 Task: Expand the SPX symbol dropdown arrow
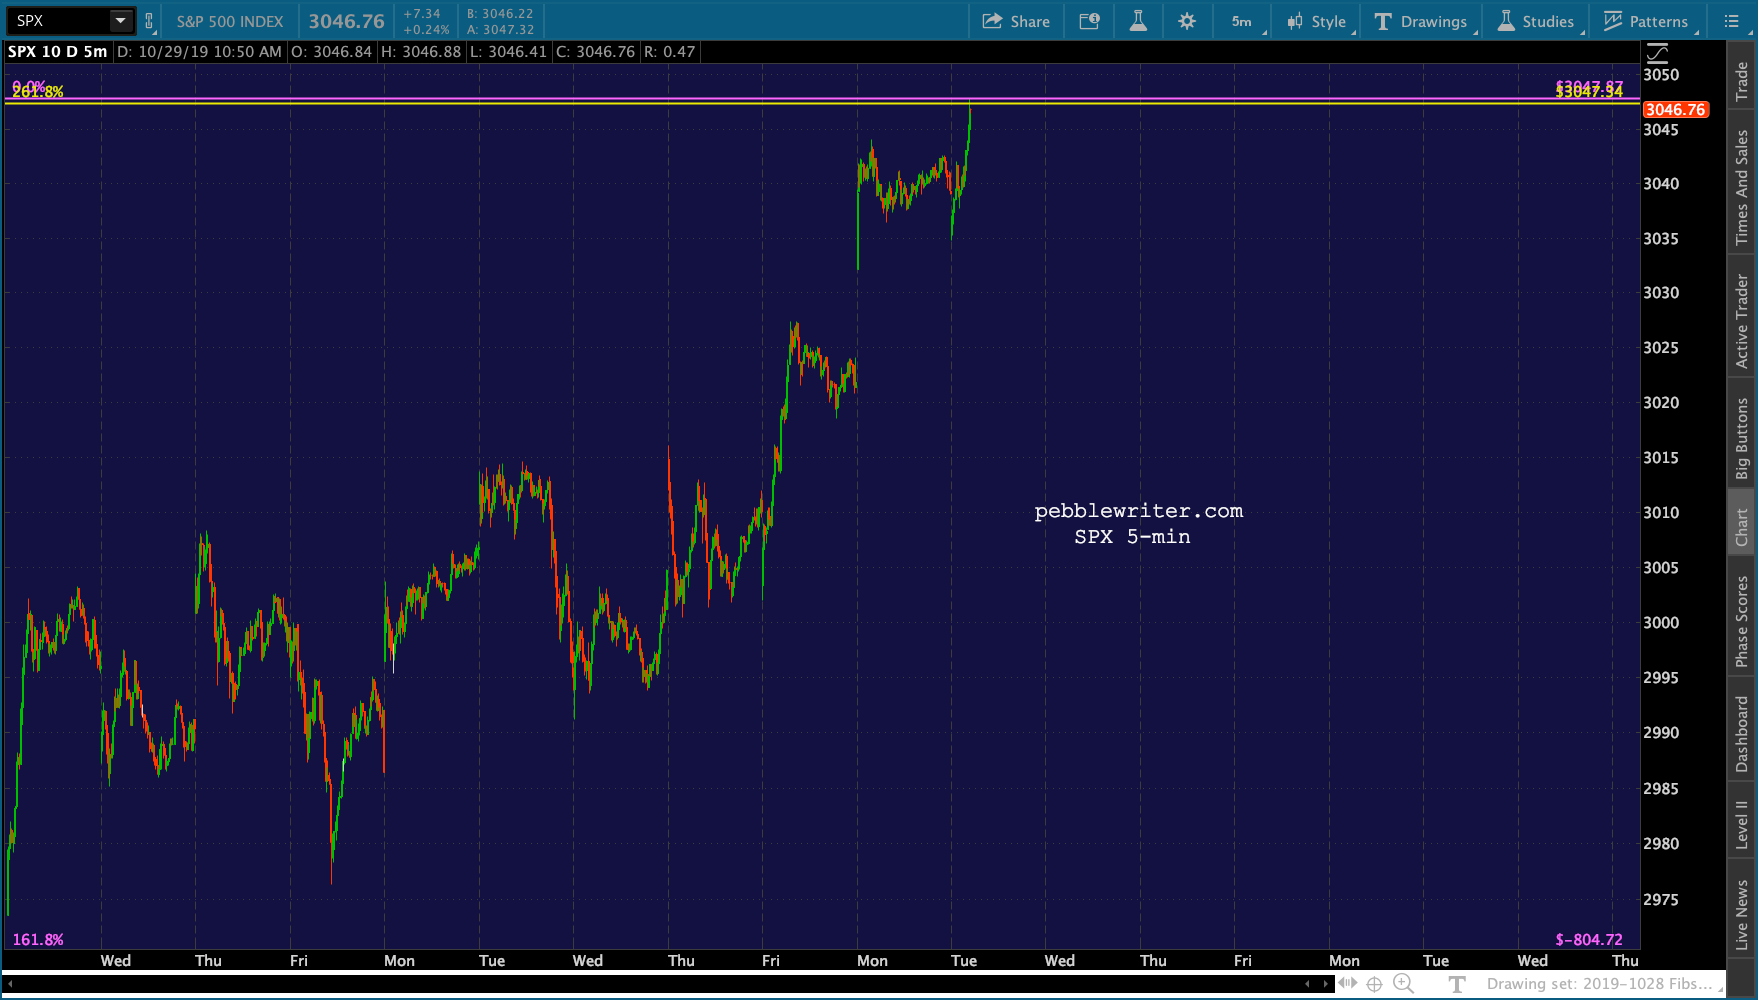pos(120,20)
